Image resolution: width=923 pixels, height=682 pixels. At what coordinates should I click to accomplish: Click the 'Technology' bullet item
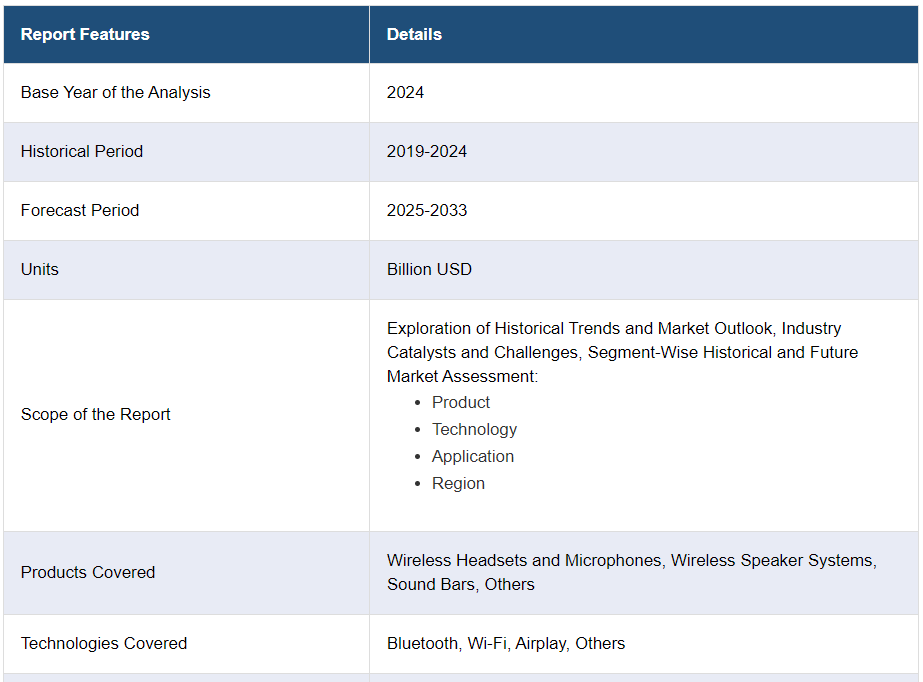474,429
